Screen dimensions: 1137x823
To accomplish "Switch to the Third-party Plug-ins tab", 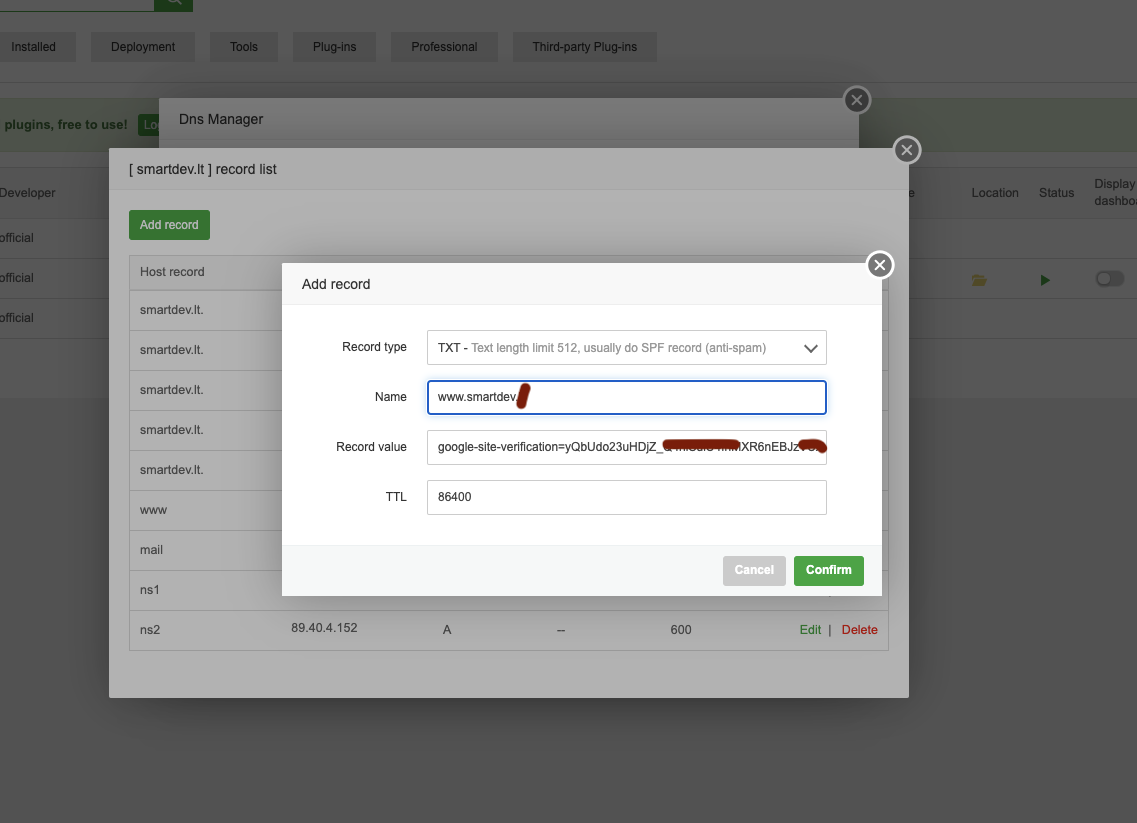I will coord(584,46).
